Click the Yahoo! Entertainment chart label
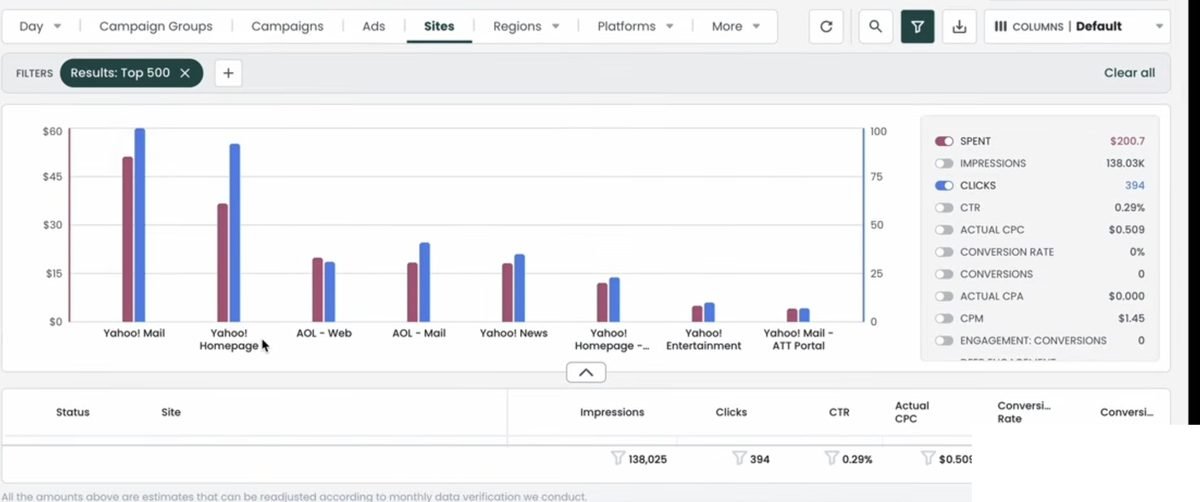 click(703, 340)
